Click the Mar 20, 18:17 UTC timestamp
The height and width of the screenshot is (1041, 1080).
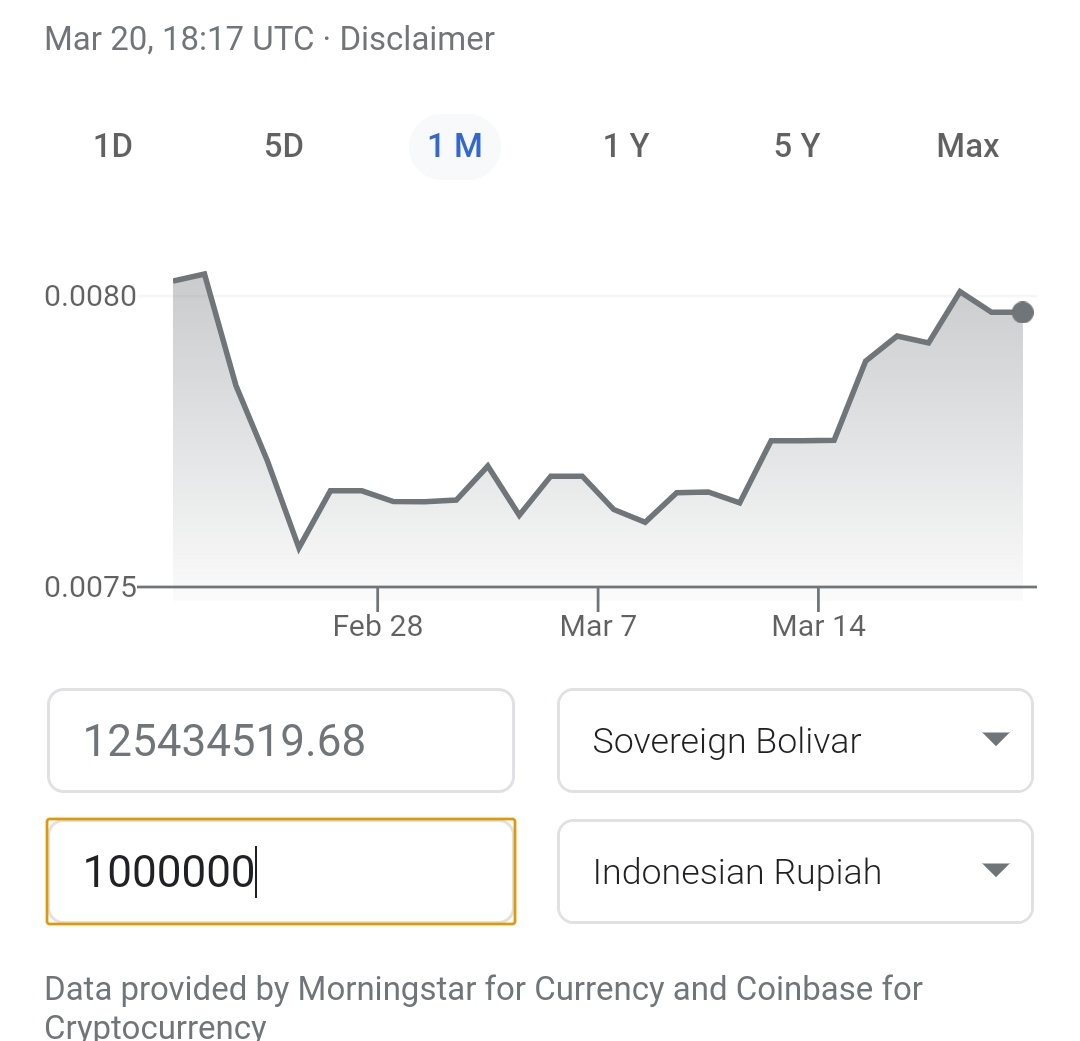pyautogui.click(x=179, y=39)
